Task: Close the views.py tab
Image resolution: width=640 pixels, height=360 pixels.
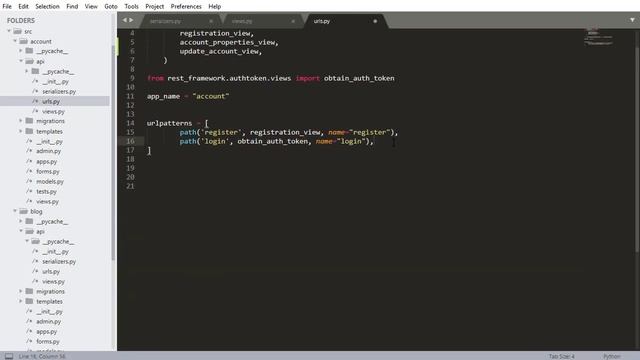Action: coord(293,21)
